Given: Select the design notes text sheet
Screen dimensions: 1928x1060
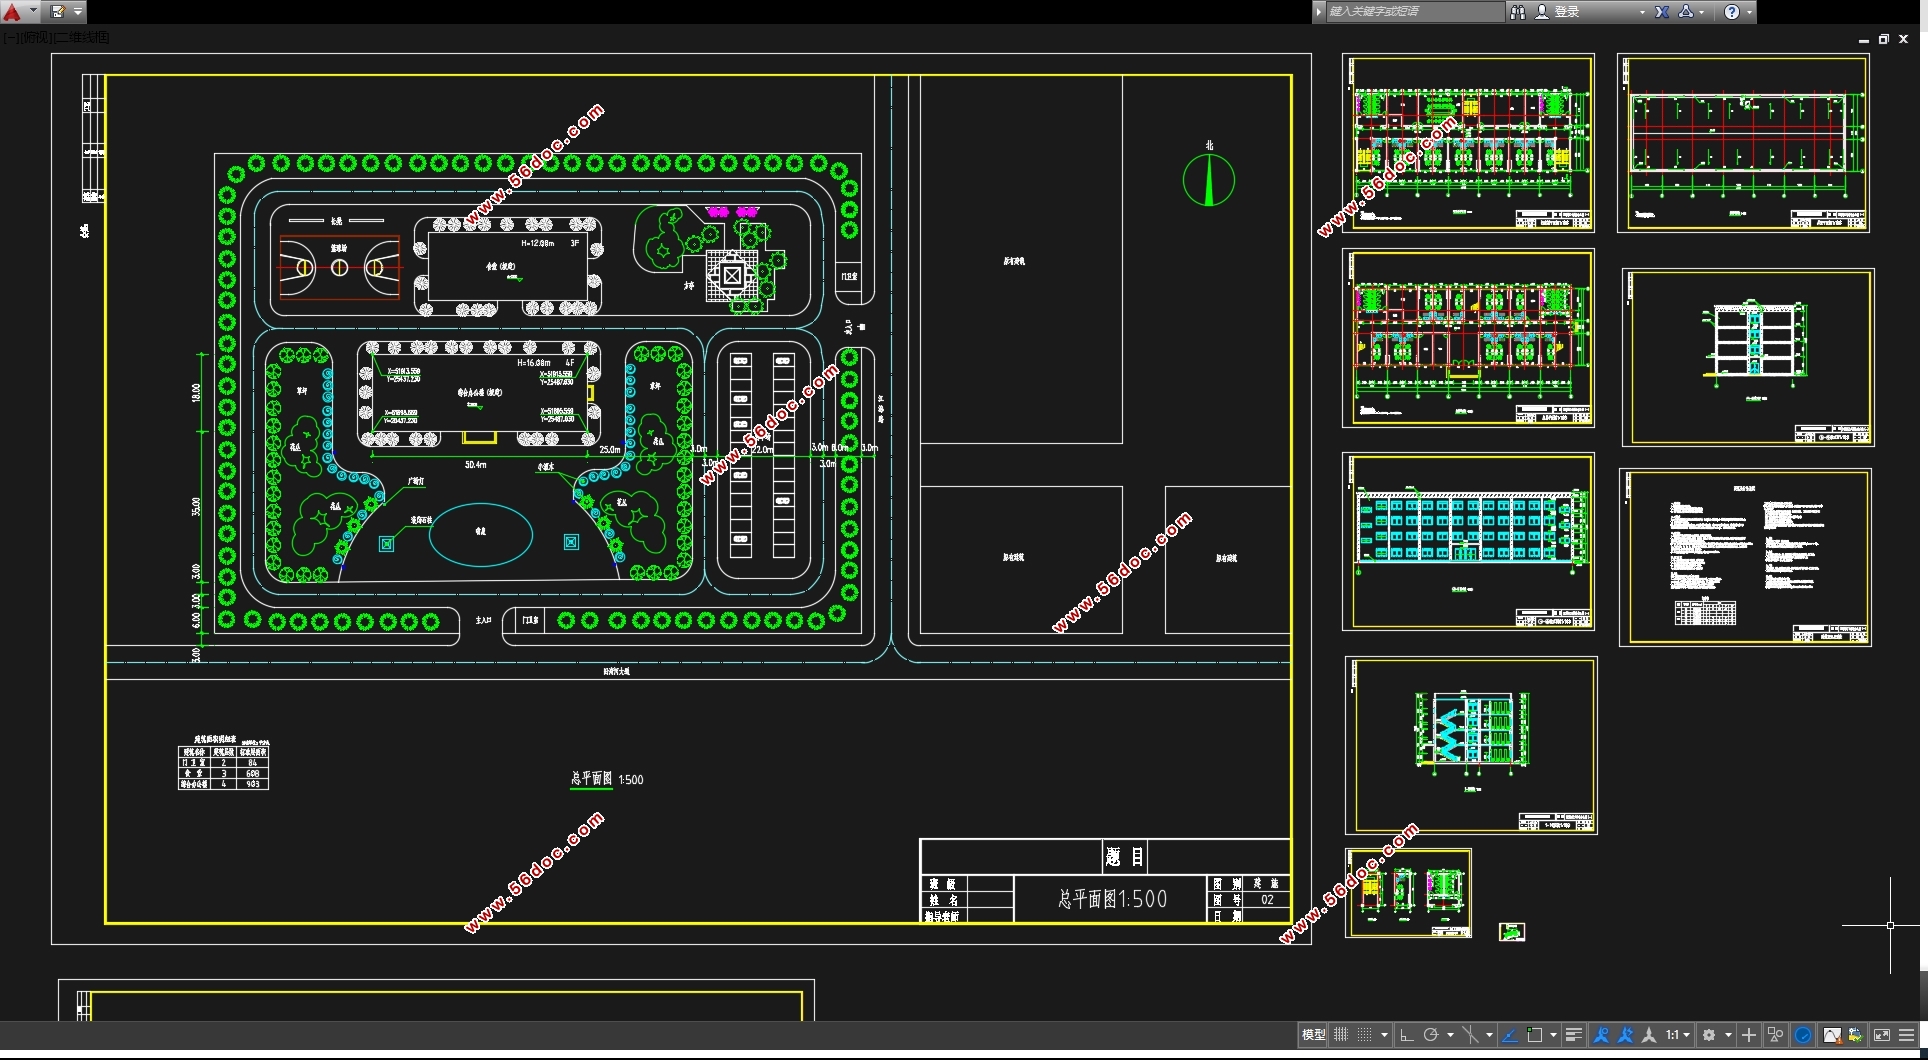Looking at the screenshot, I should point(1745,557).
